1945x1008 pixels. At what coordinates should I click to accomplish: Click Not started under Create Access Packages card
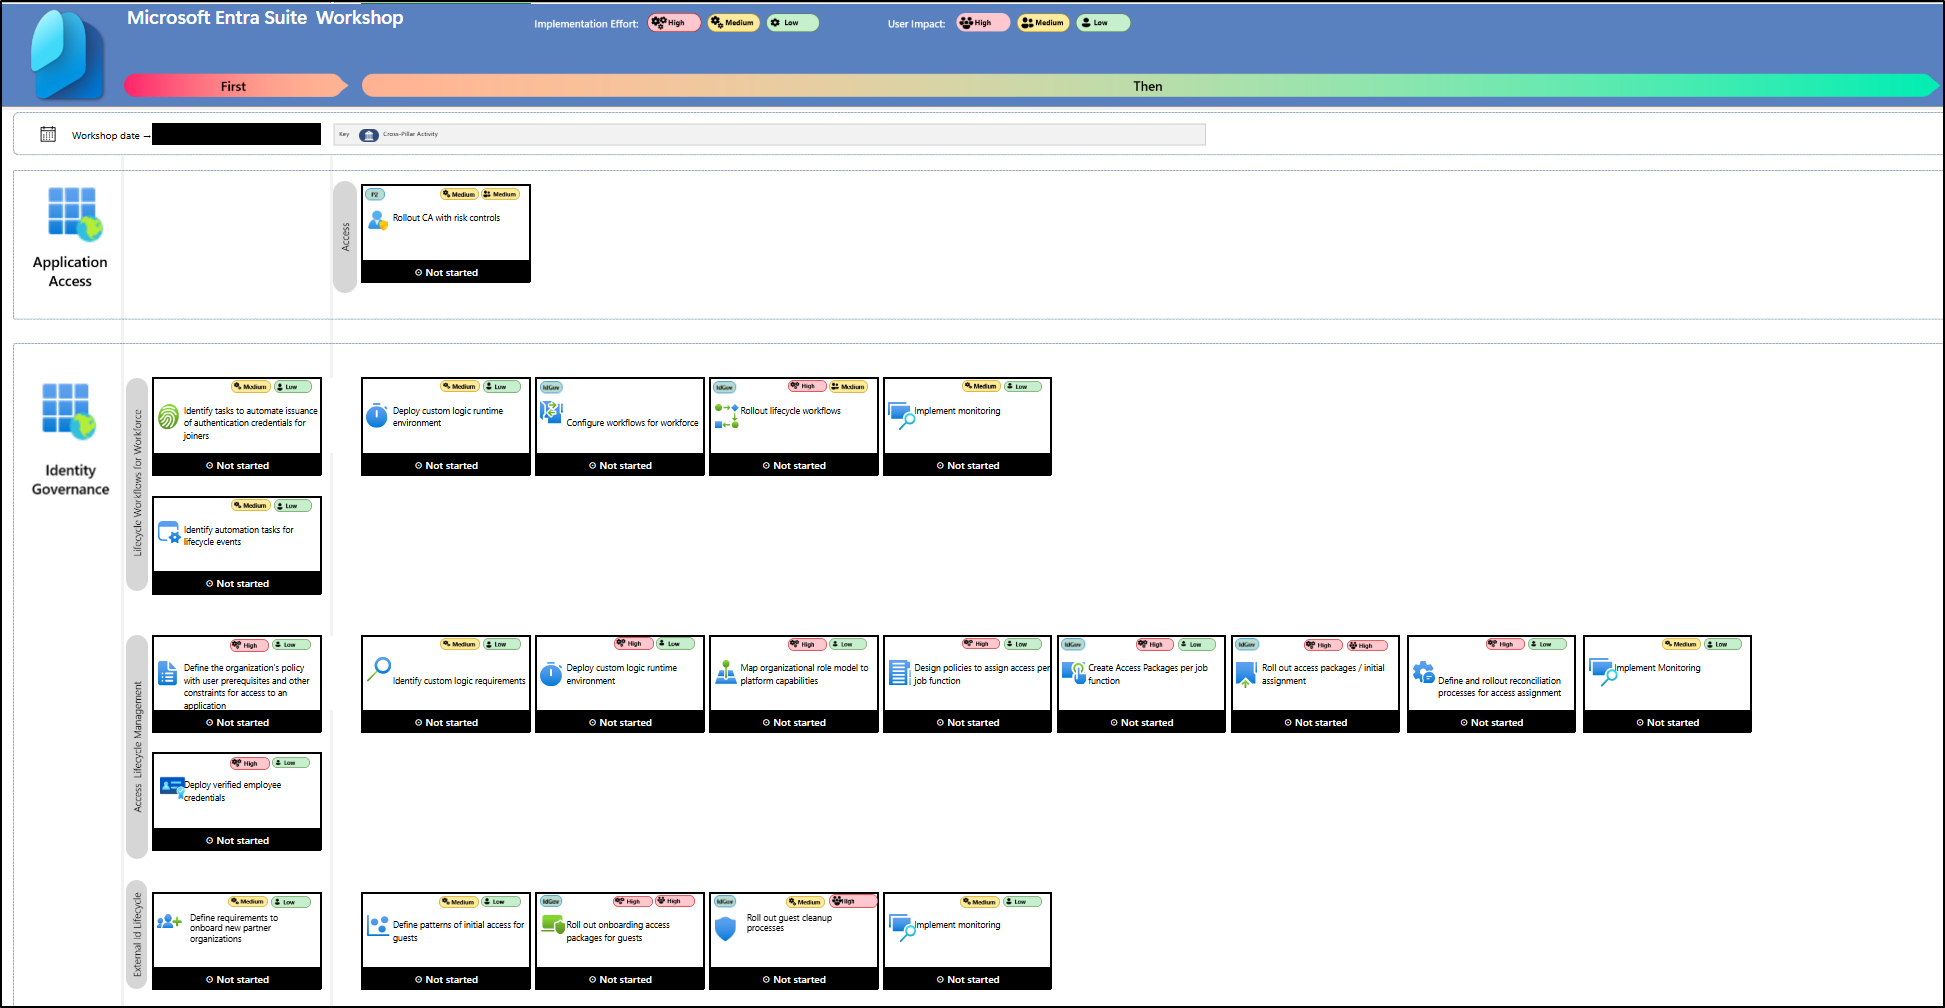click(1141, 722)
